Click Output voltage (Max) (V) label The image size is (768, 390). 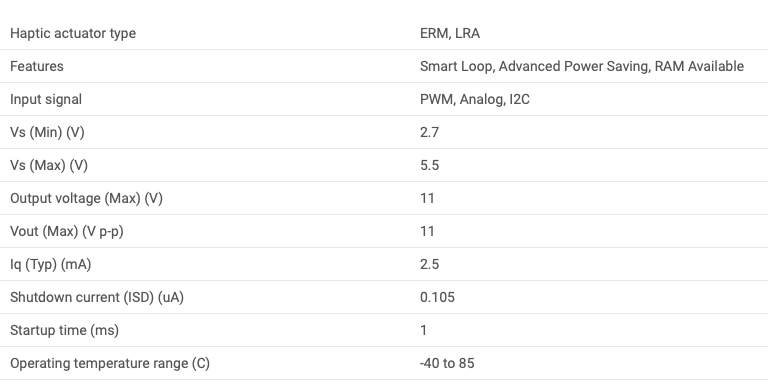pos(86,198)
